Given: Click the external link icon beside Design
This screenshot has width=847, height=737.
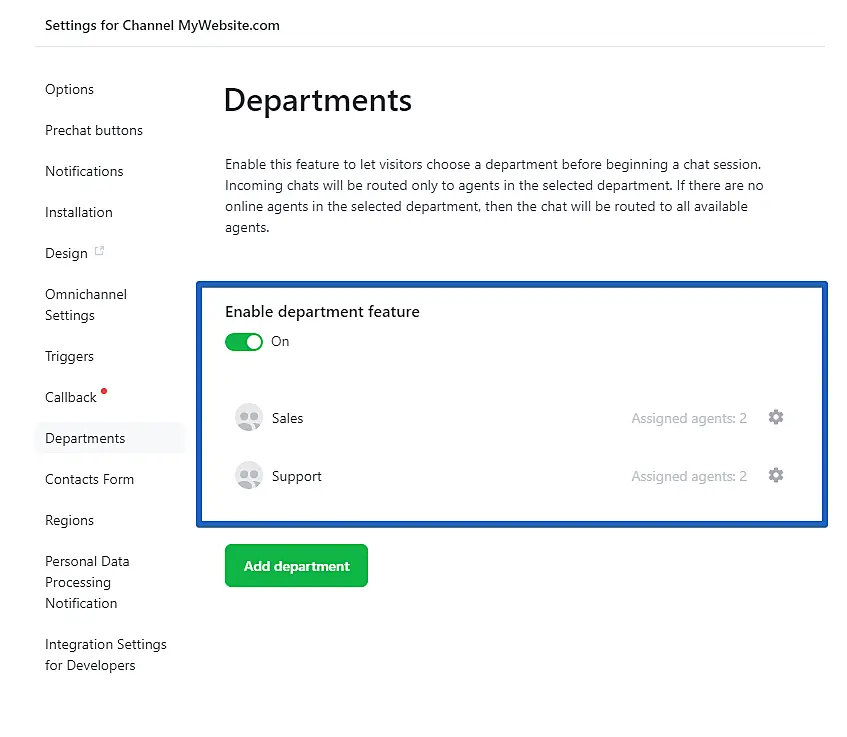Looking at the screenshot, I should (99, 252).
